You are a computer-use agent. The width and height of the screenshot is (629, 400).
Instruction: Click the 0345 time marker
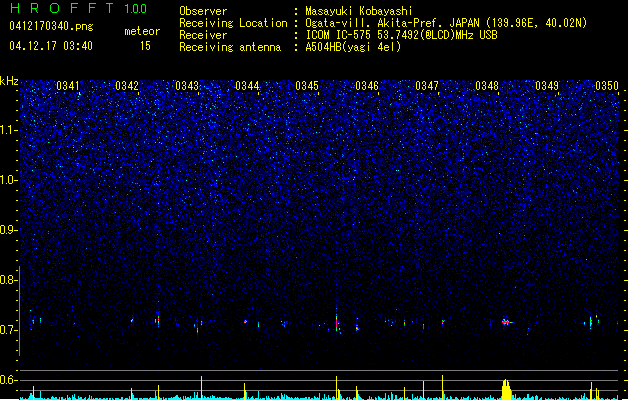(x=307, y=86)
